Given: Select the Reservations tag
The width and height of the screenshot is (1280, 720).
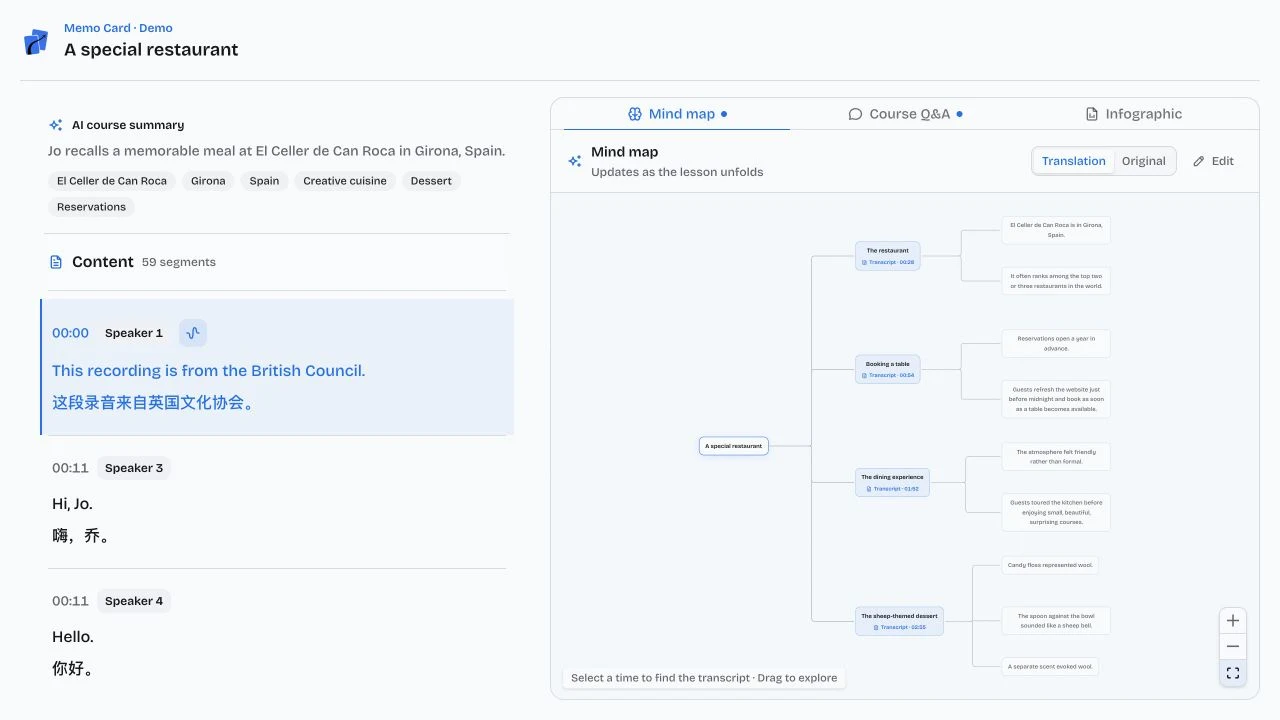Looking at the screenshot, I should [91, 207].
